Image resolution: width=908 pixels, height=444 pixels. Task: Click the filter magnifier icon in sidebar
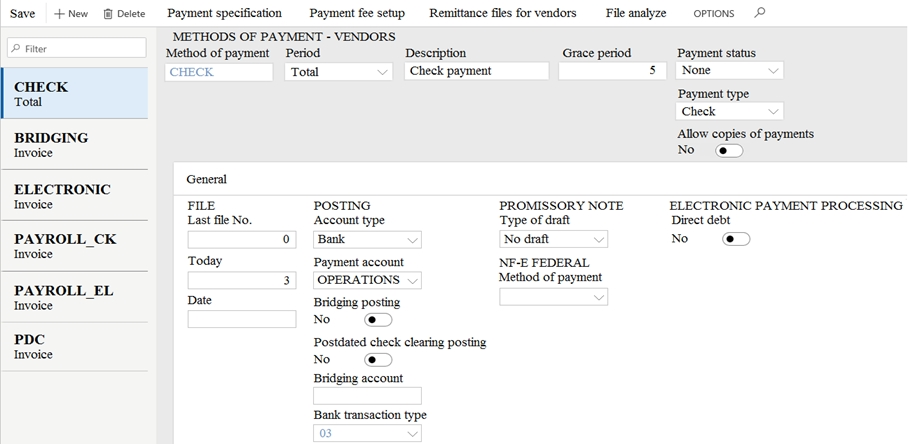coord(16,48)
